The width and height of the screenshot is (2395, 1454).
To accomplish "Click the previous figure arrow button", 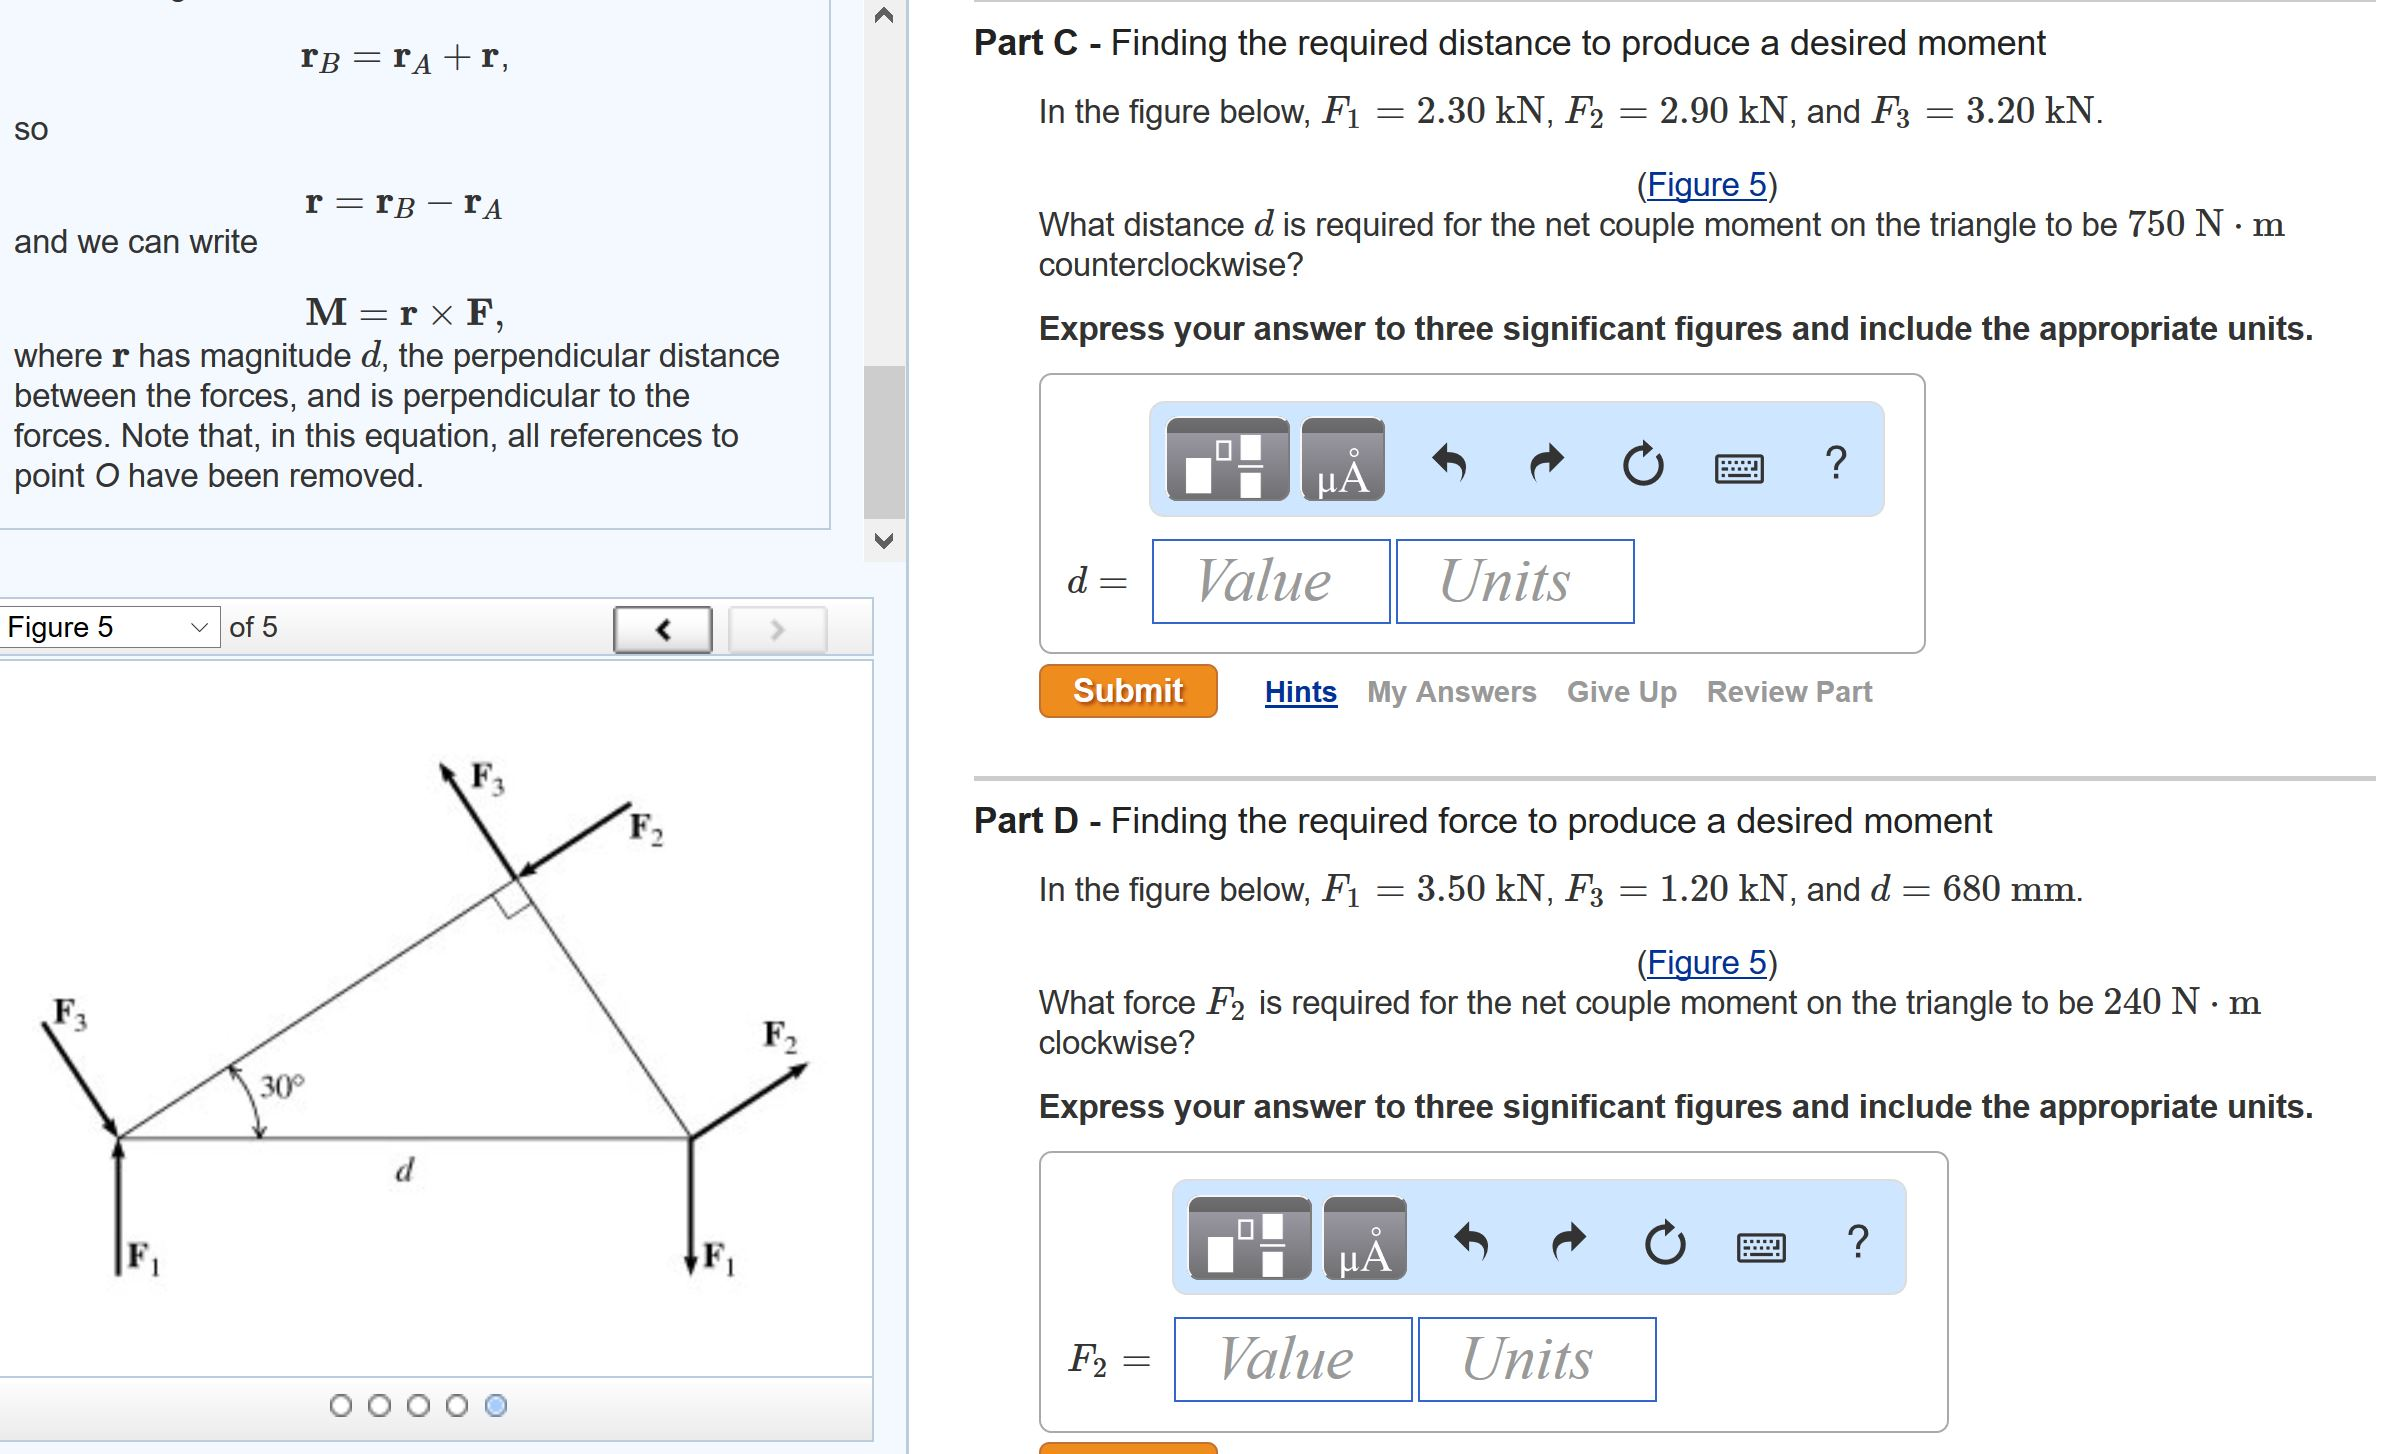I will click(x=663, y=629).
